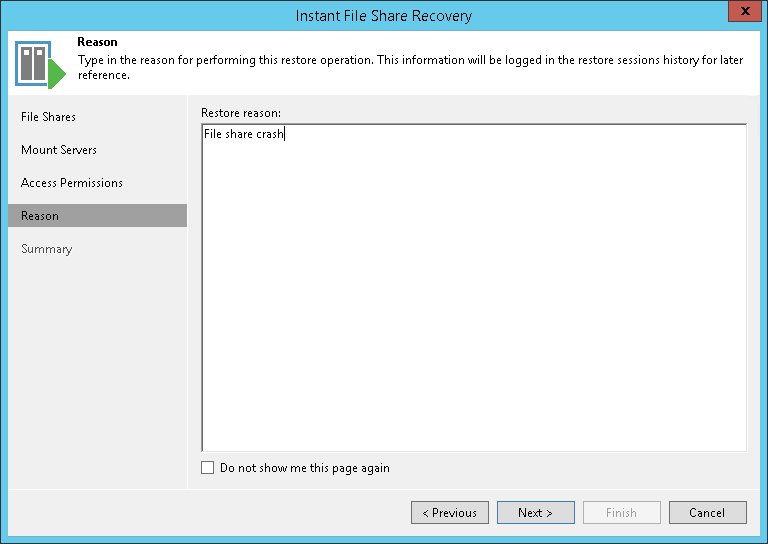Screen dimensions: 768x544
Task: Tick the 'Do not show me this page again' checkbox
Action: pyautogui.click(x=208, y=468)
